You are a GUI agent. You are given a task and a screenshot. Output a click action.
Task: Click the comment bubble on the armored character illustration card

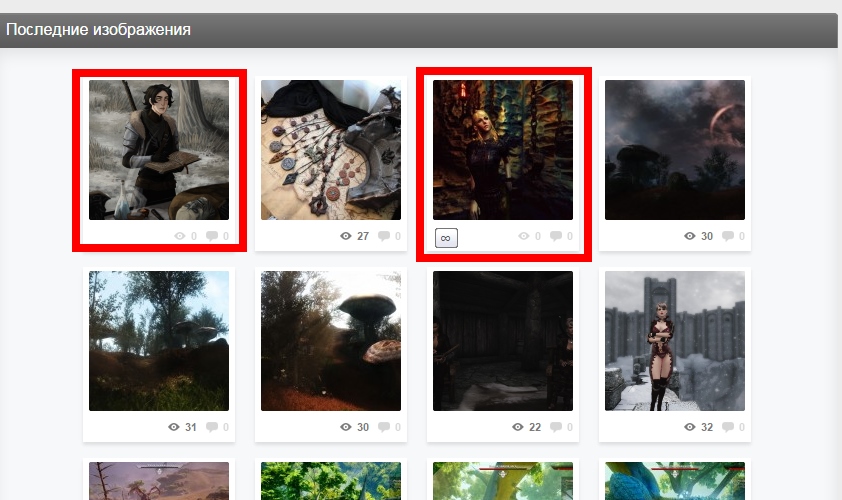click(x=212, y=236)
